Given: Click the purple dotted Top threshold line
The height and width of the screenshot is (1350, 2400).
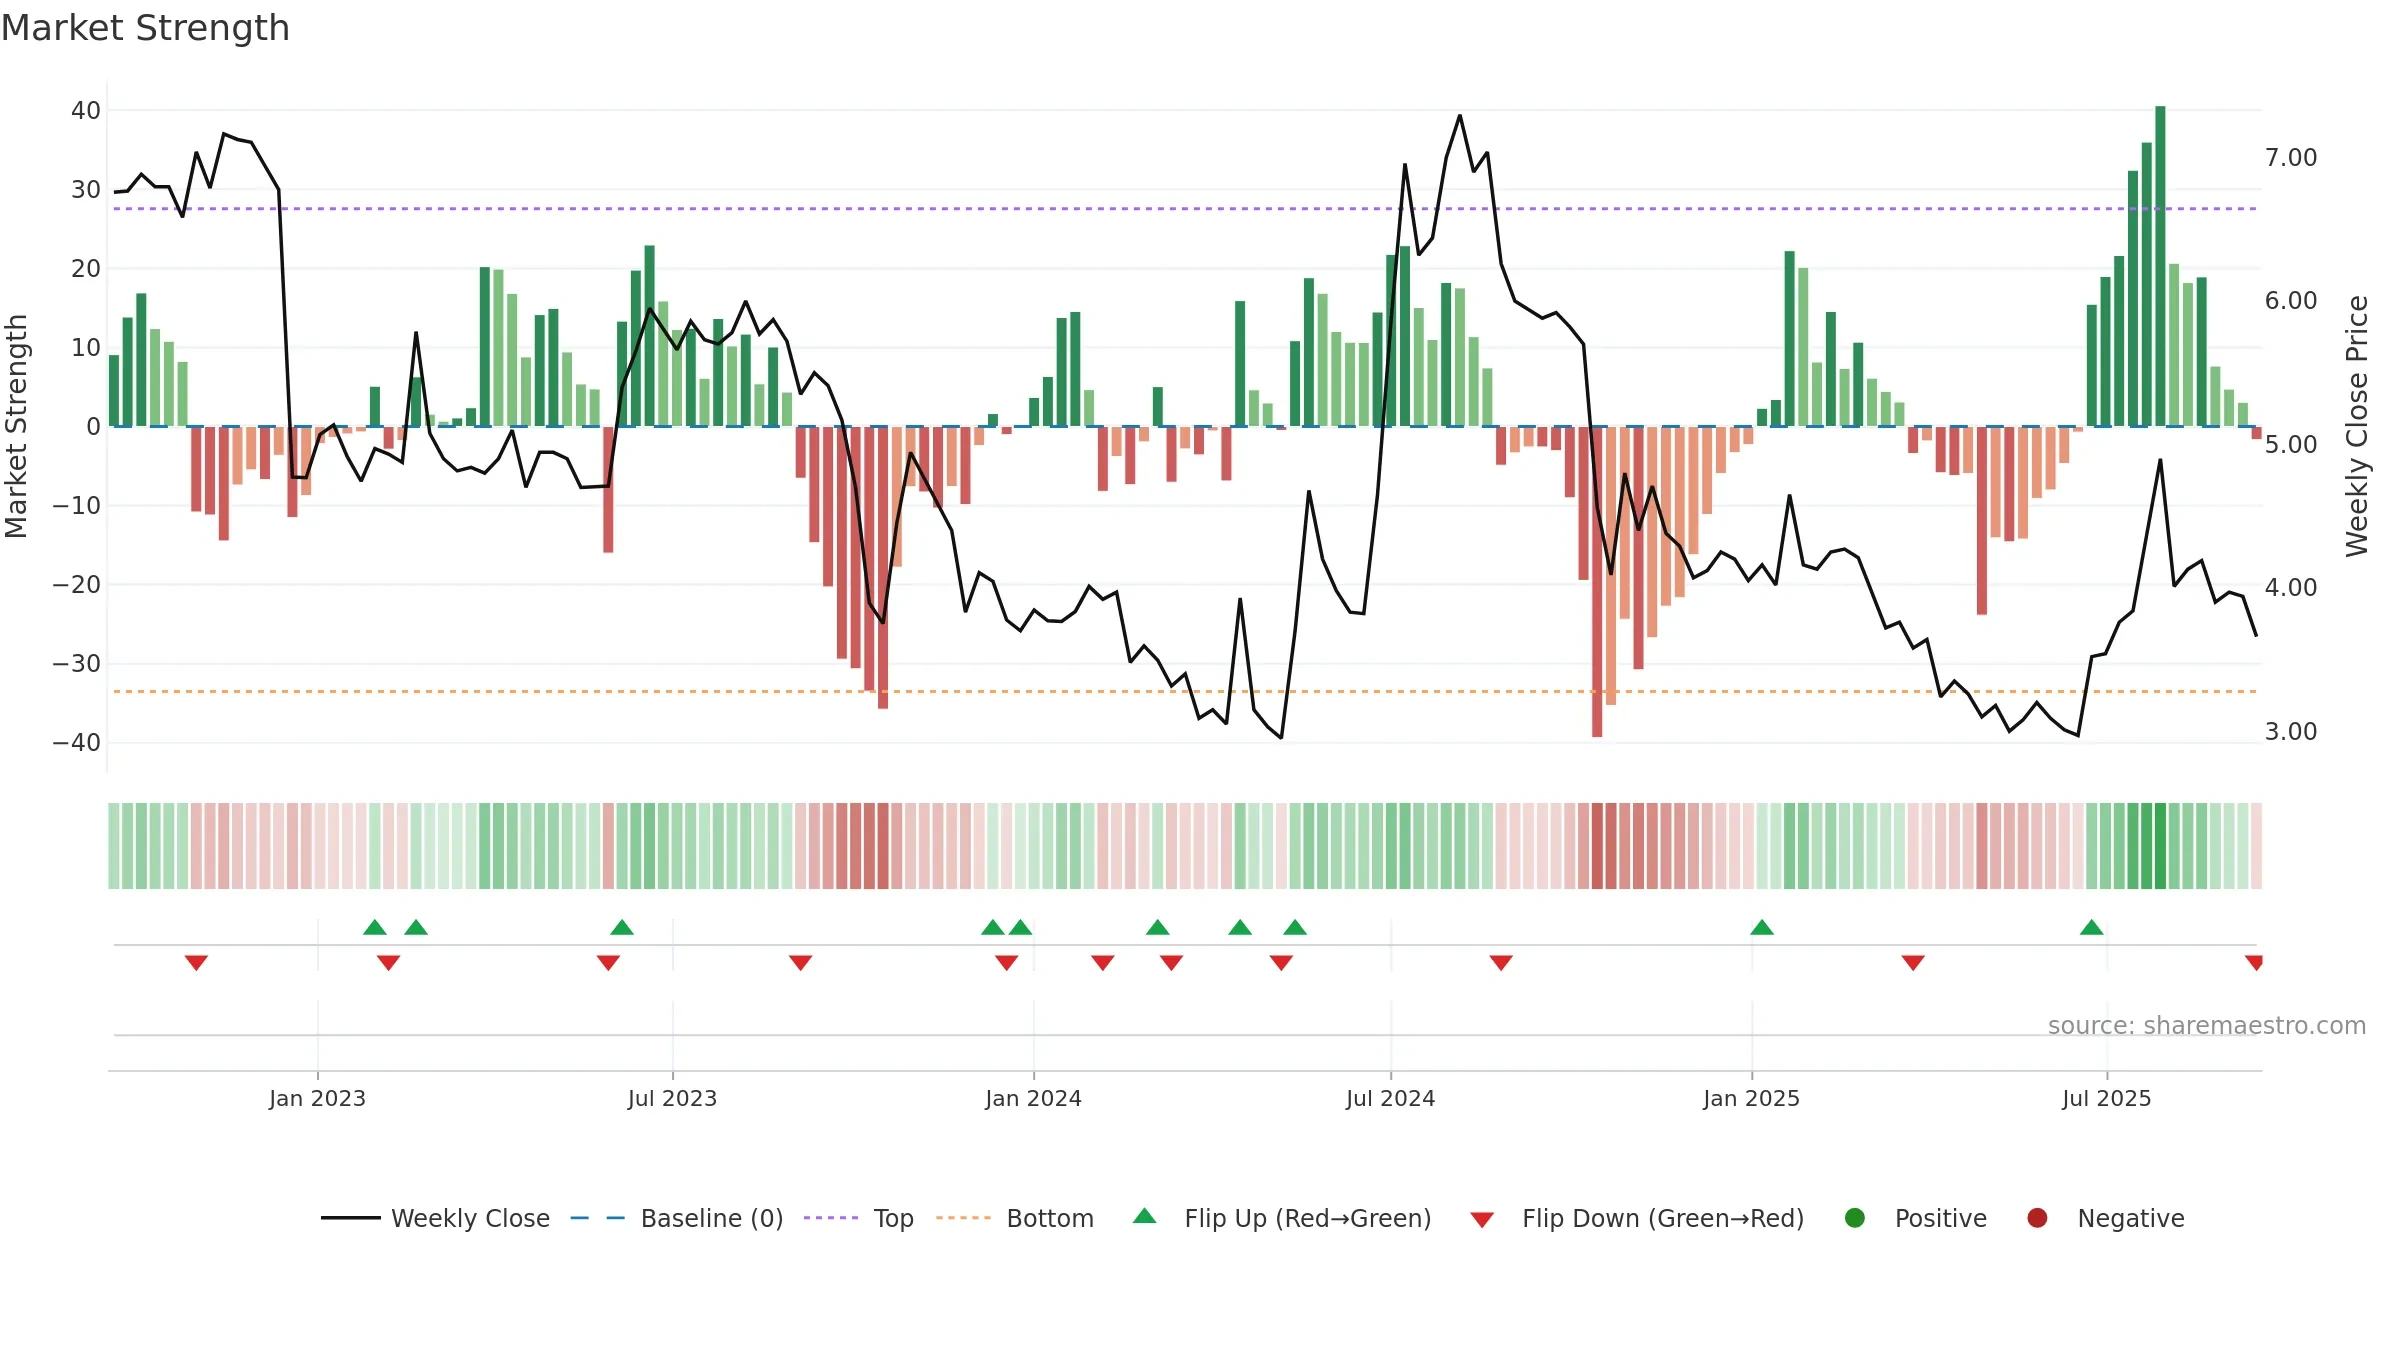Looking at the screenshot, I should click(x=1185, y=209).
